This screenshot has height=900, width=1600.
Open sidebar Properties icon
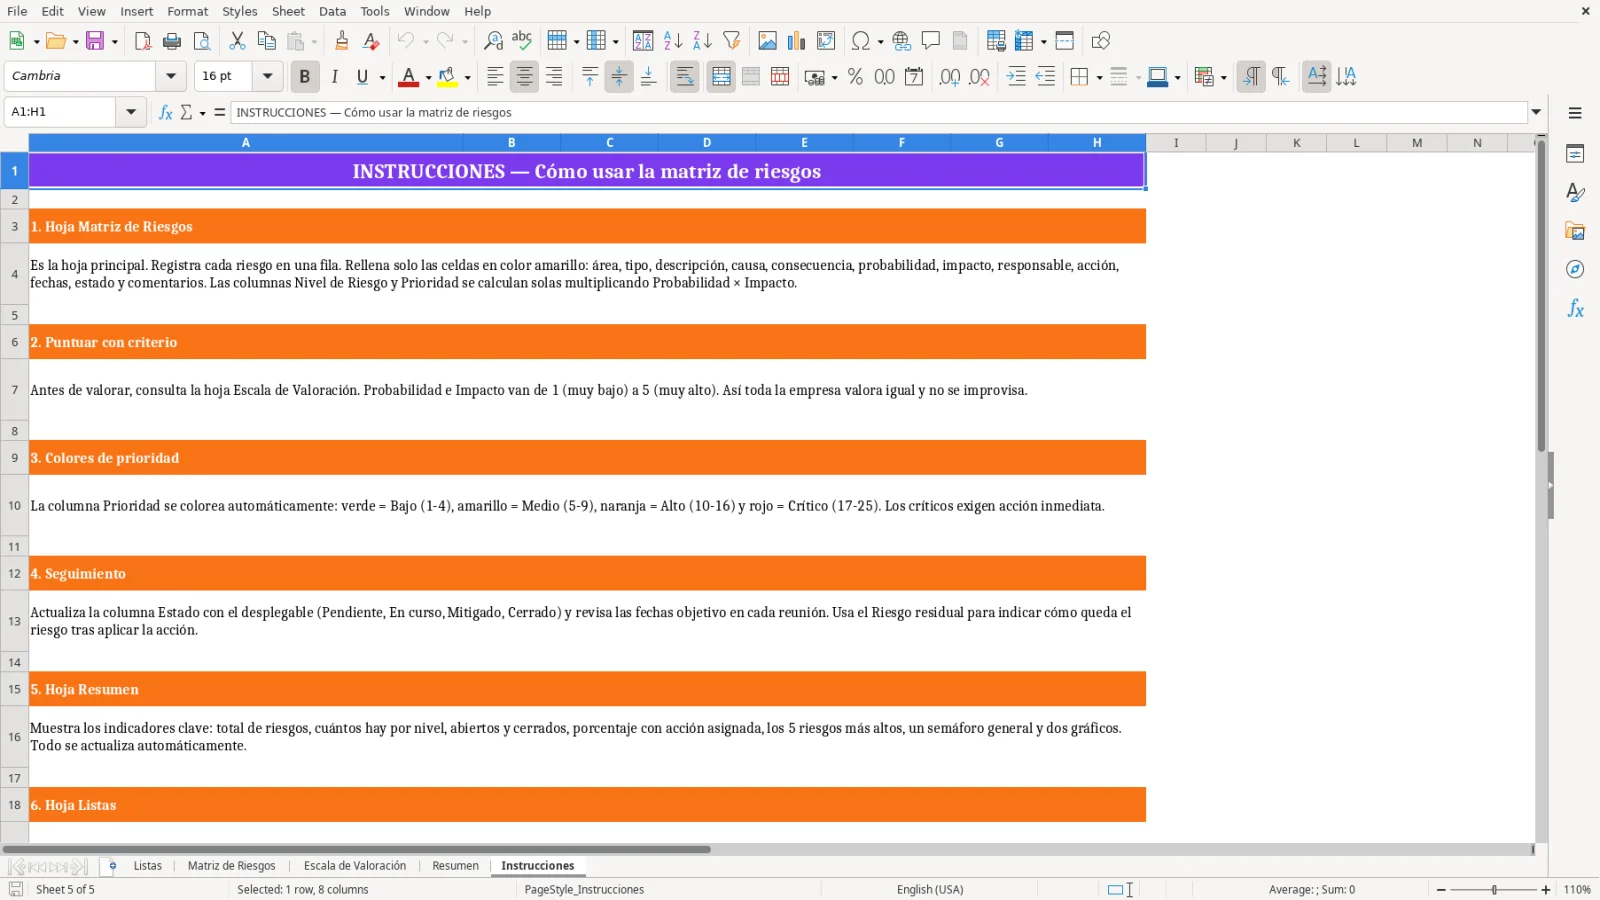click(x=1575, y=154)
